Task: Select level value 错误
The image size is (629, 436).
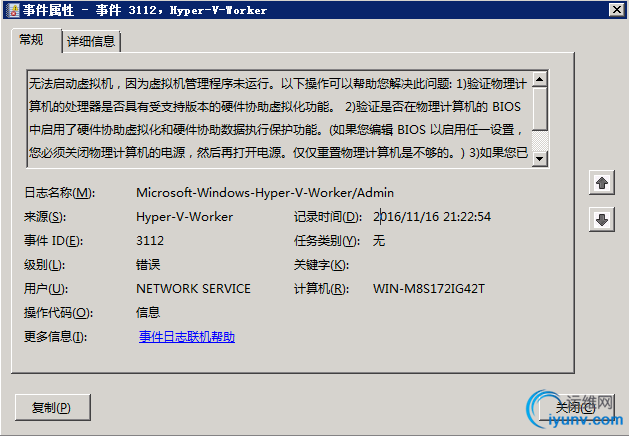Action: (x=148, y=265)
